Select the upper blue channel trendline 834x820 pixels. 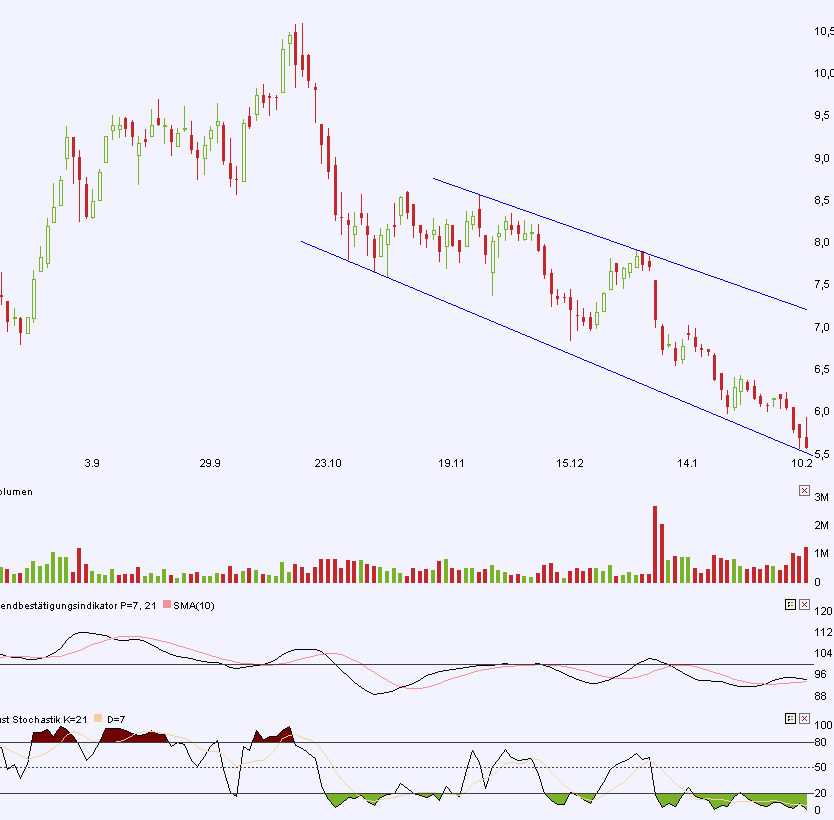tap(620, 244)
